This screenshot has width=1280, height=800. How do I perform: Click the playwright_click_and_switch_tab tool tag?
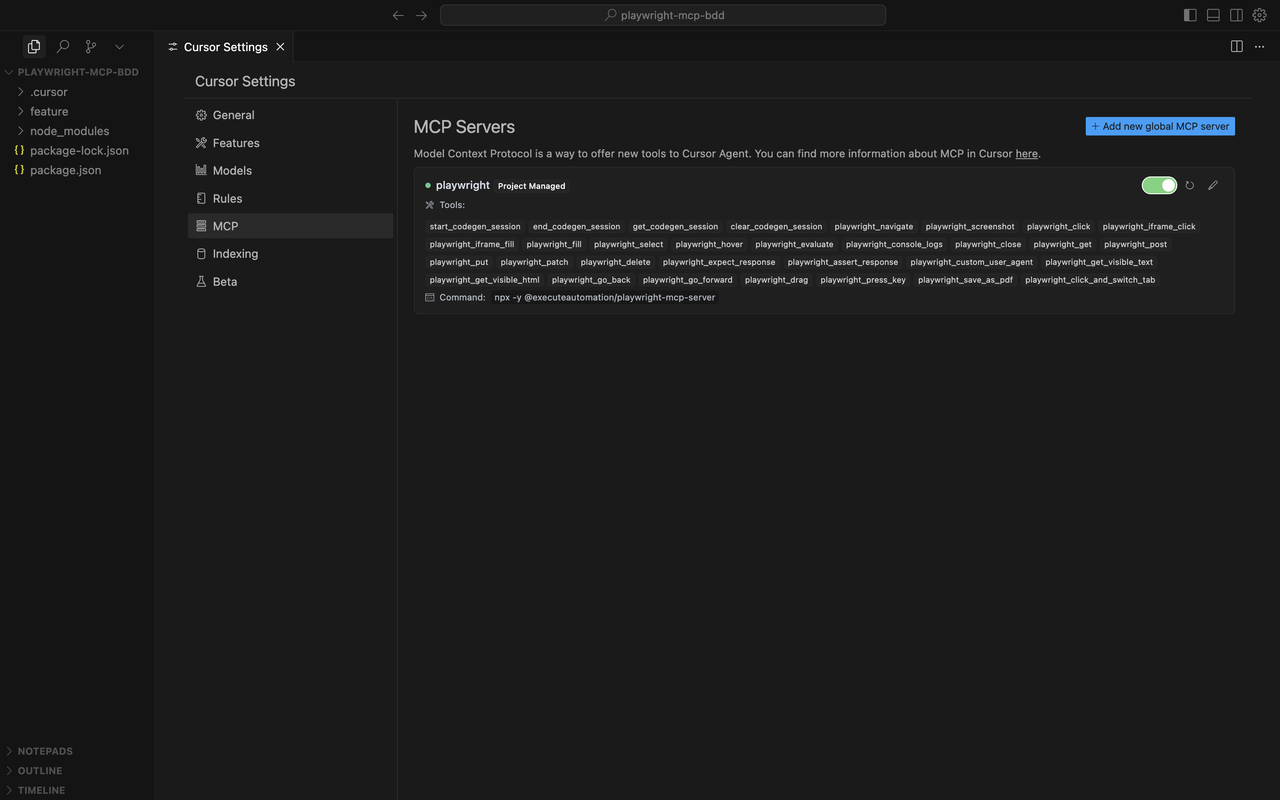click(1090, 280)
